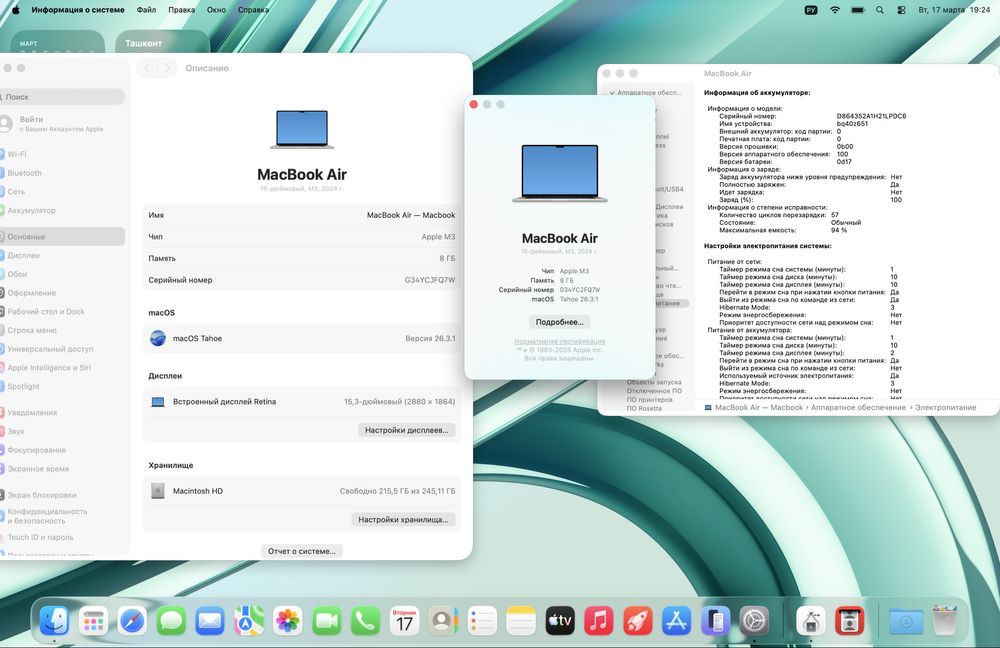Launch Safari from the Dock
The height and width of the screenshot is (648, 1000).
133,621
